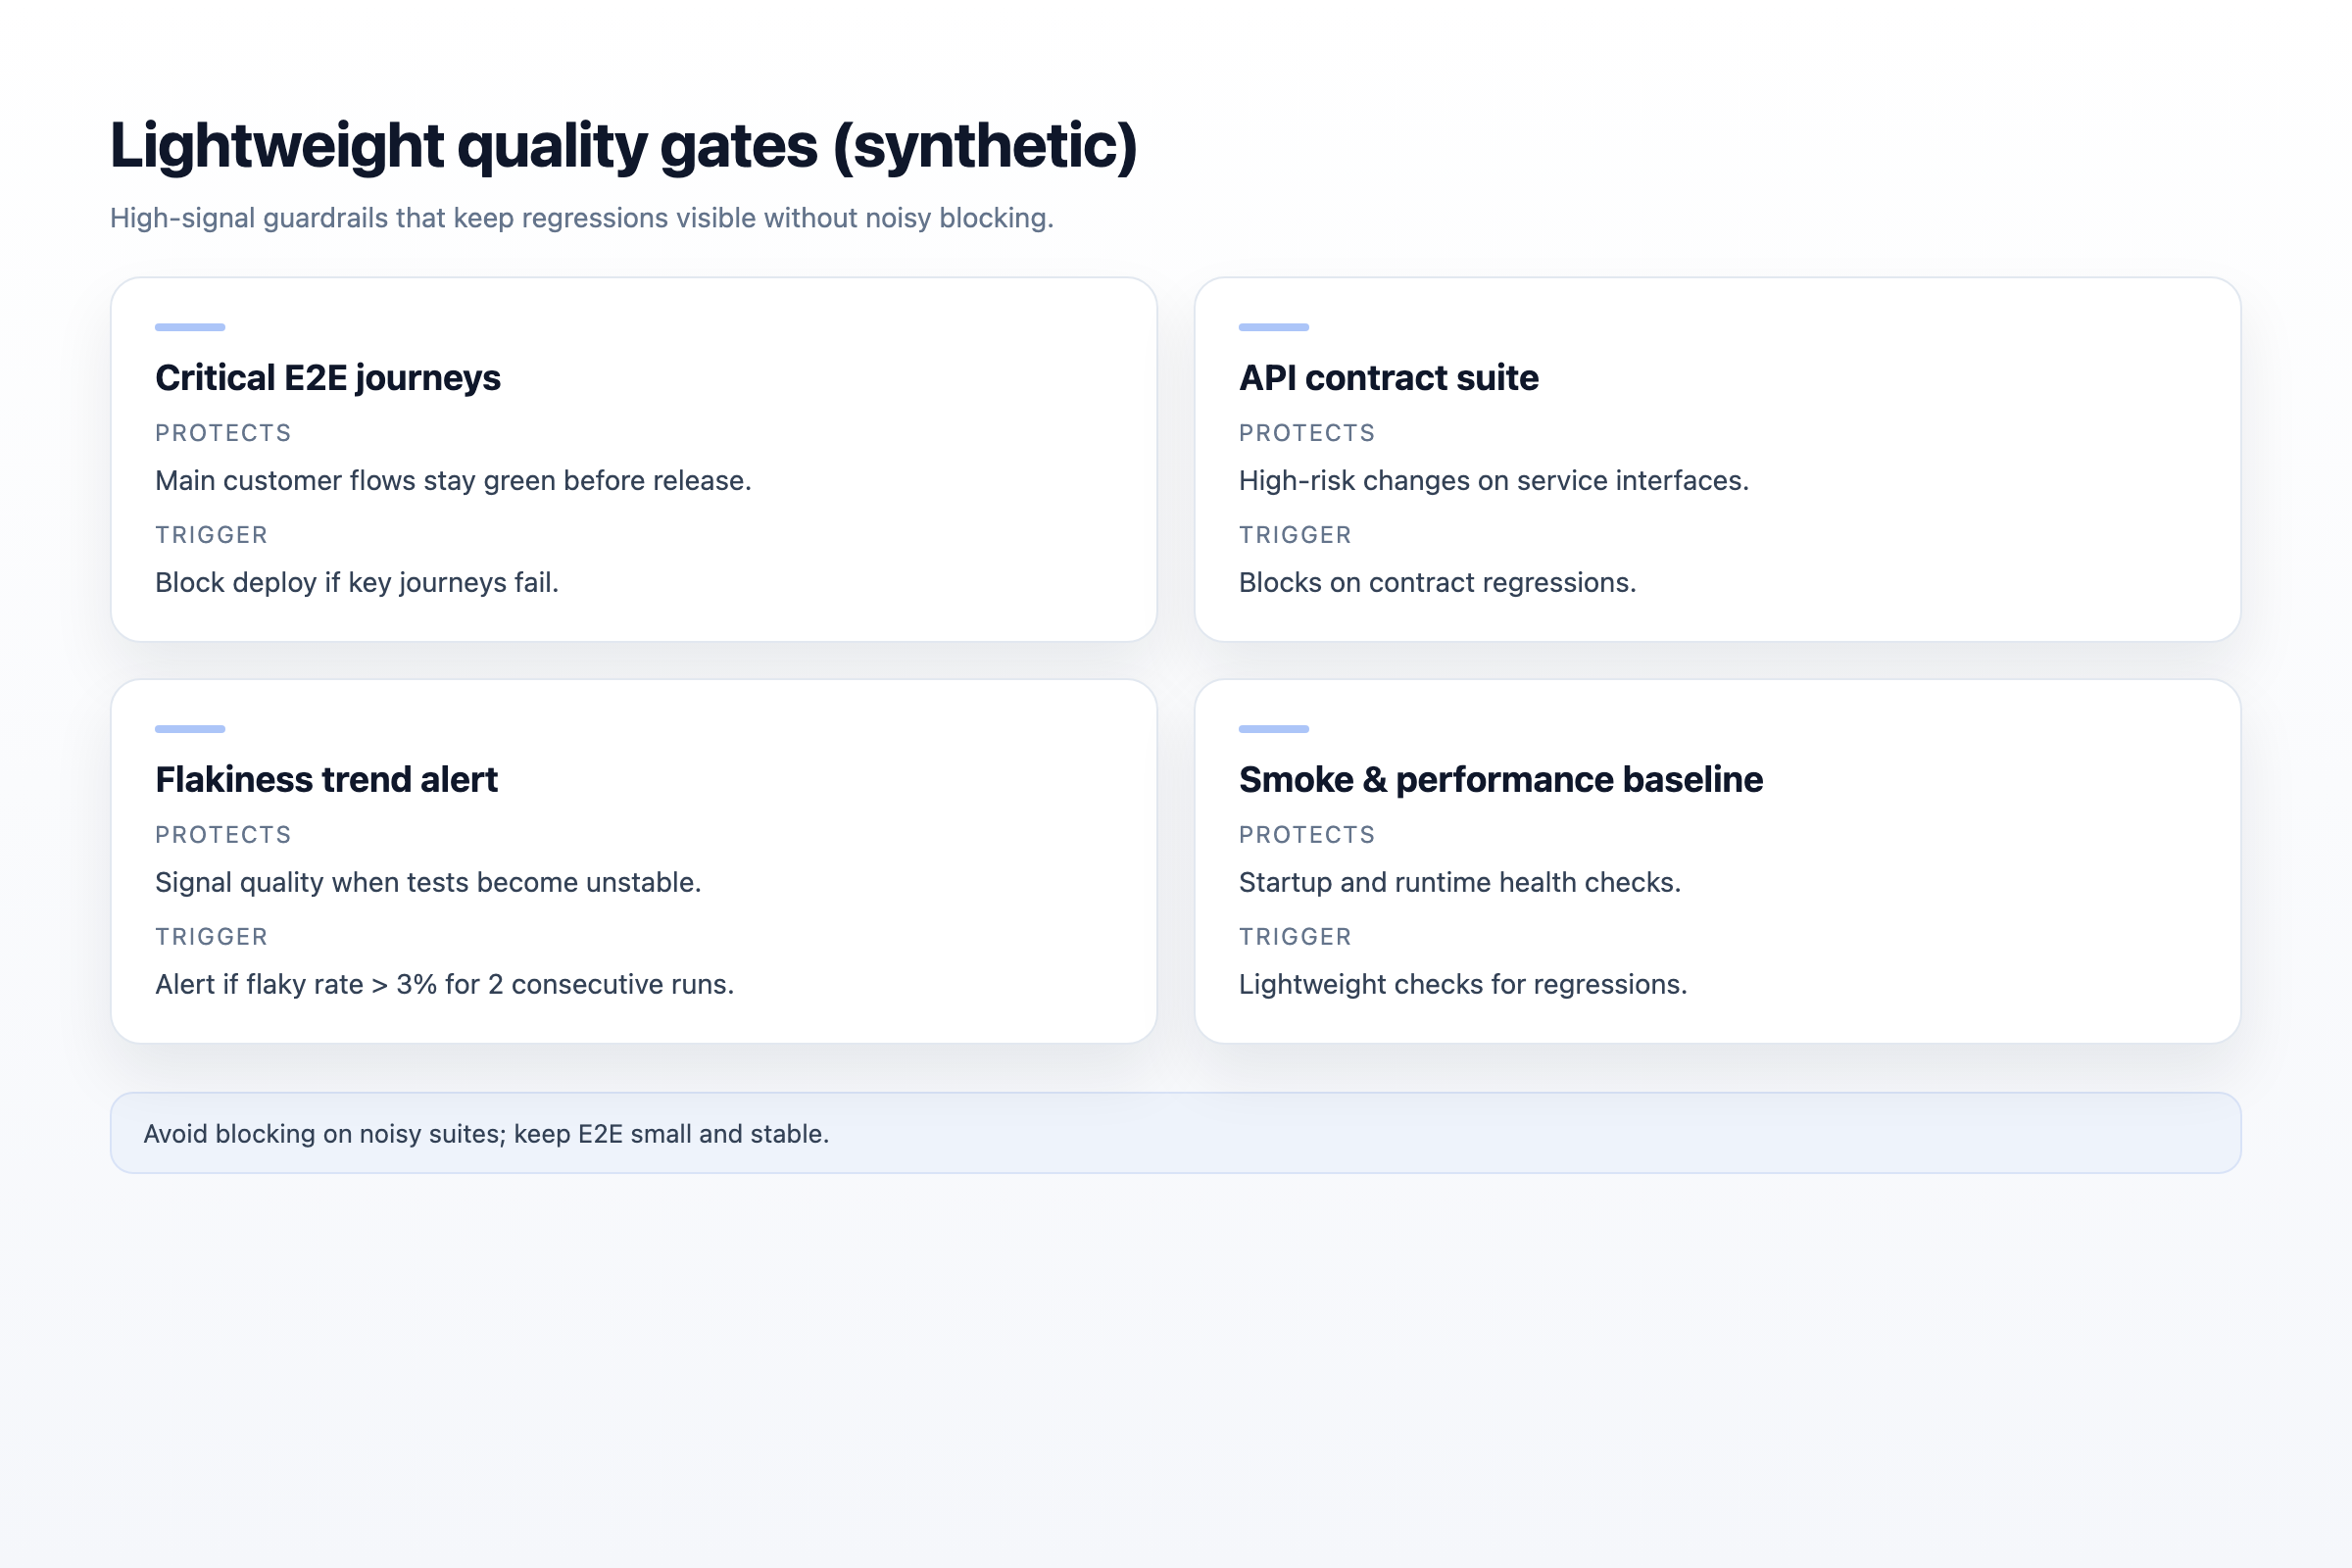
Task: Select the text Block deploy if key journeys fail
Action: click(358, 581)
